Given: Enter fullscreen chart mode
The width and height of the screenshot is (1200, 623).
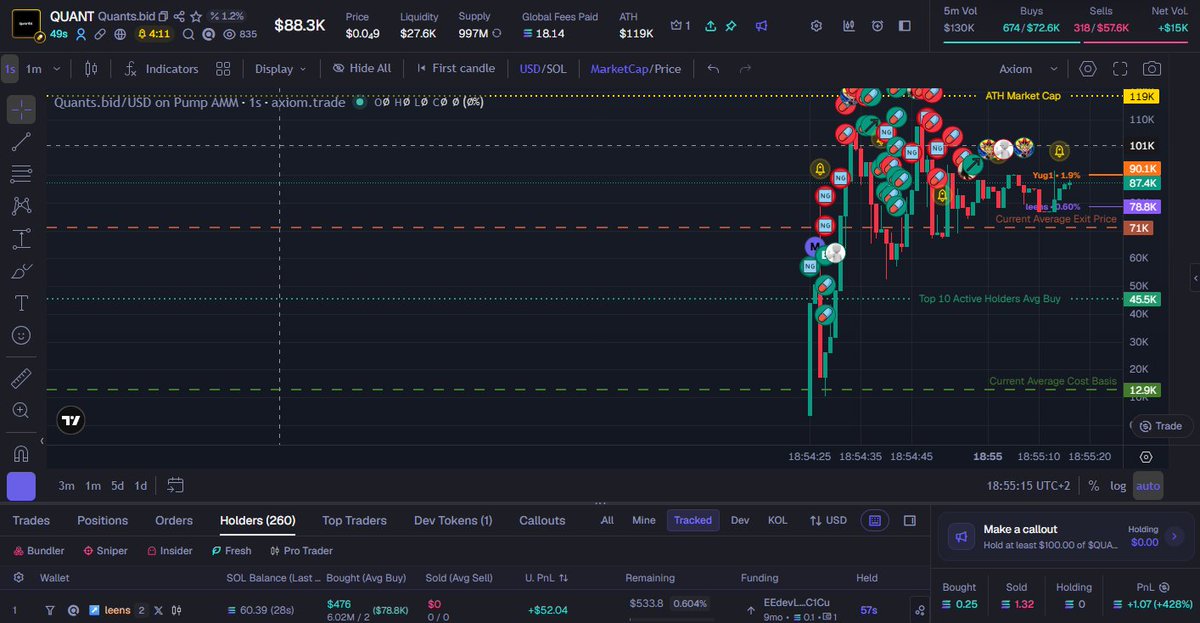Looking at the screenshot, I should tap(1120, 69).
